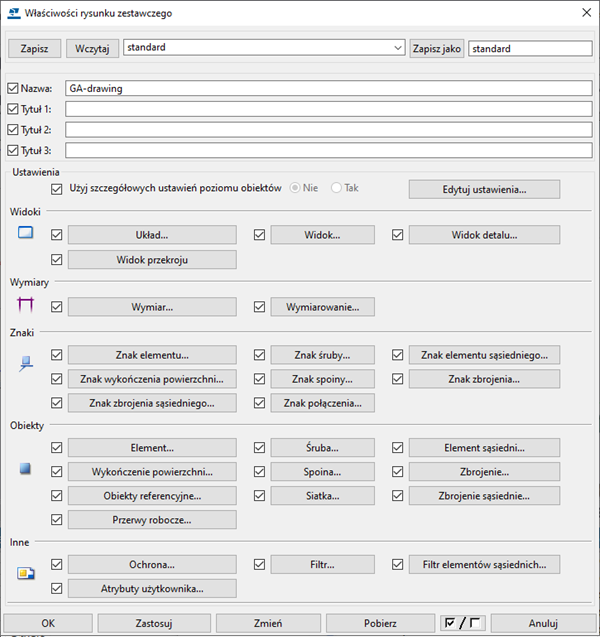The width and height of the screenshot is (600, 637).
Task: Click the Edytuj ustawienia... button
Action: tap(484, 189)
